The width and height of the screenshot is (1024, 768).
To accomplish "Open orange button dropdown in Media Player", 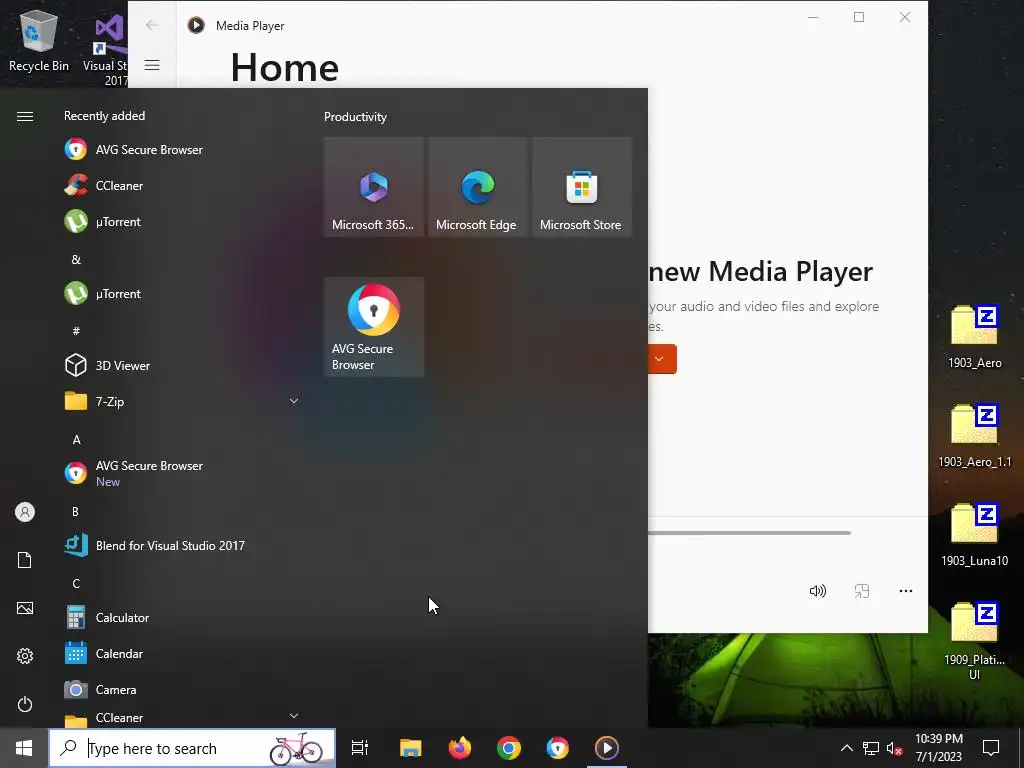I will coord(660,359).
